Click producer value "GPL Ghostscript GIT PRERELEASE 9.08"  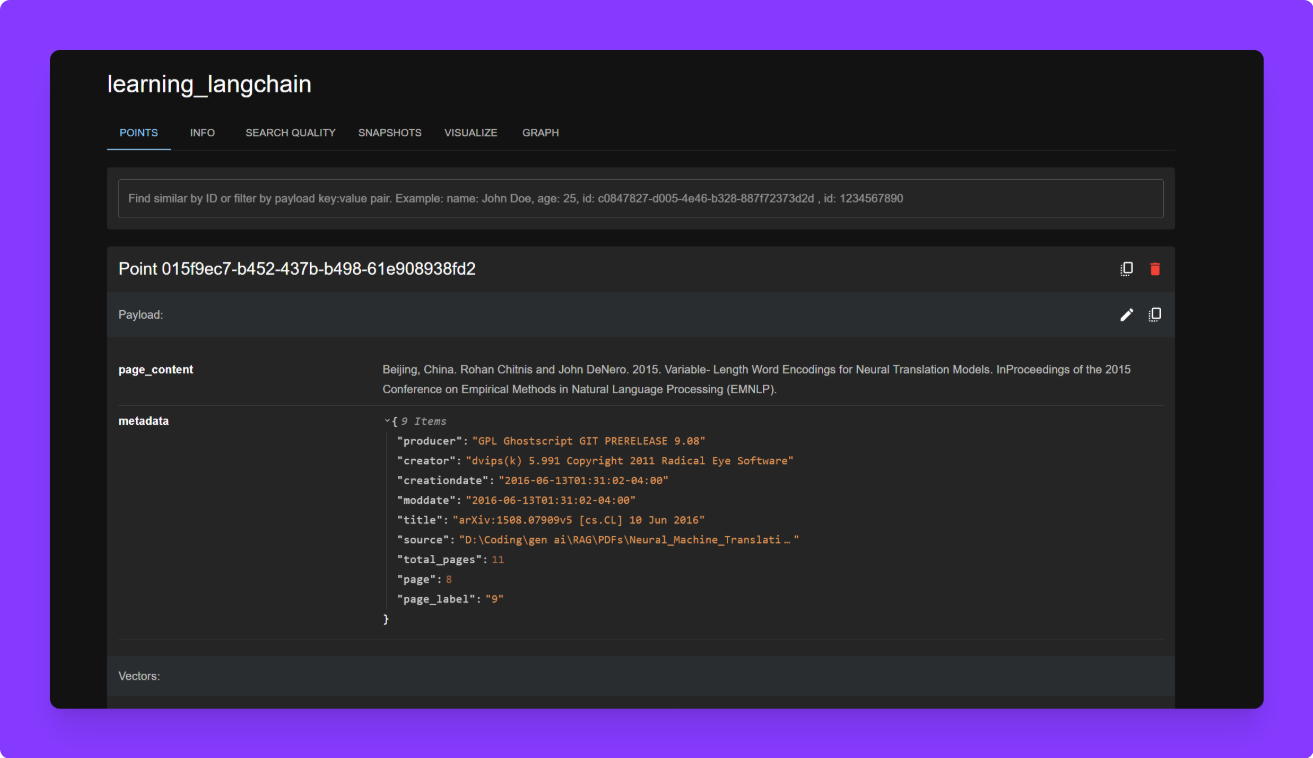(589, 441)
